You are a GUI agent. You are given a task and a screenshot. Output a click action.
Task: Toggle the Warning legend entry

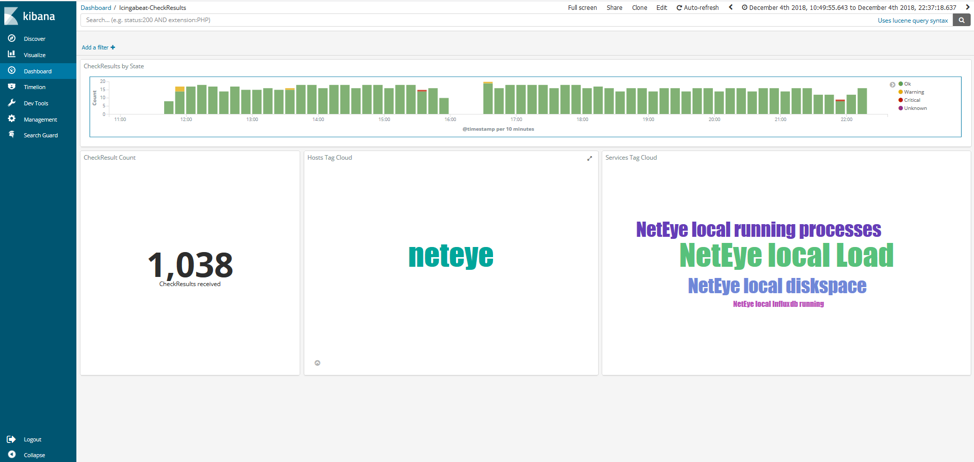coord(911,92)
